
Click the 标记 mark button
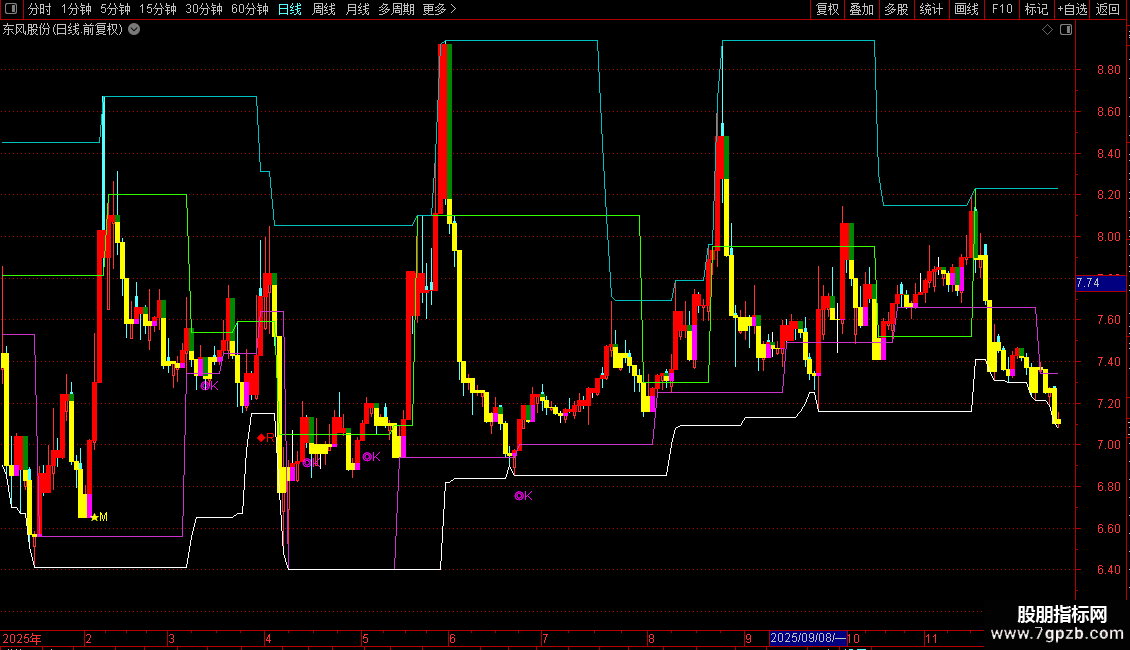click(x=1036, y=9)
